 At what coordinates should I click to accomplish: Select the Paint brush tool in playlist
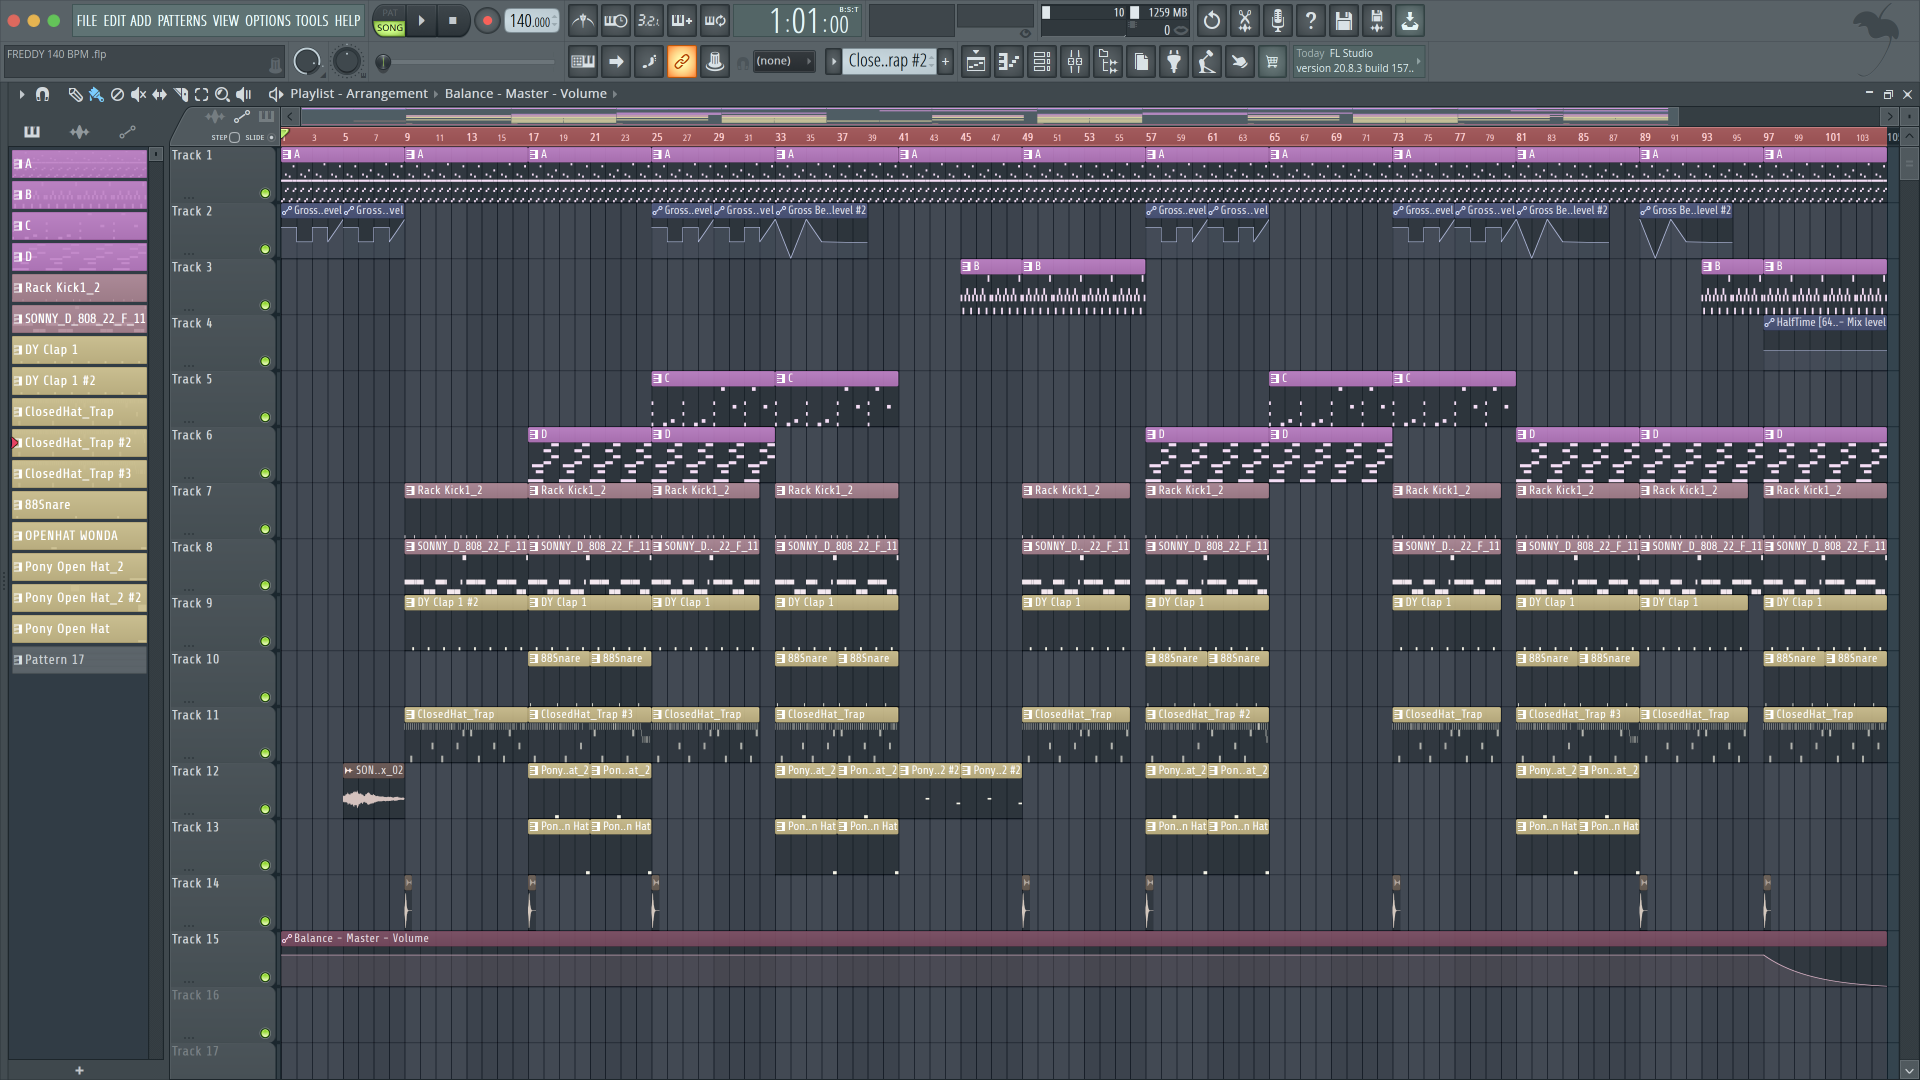(96, 94)
